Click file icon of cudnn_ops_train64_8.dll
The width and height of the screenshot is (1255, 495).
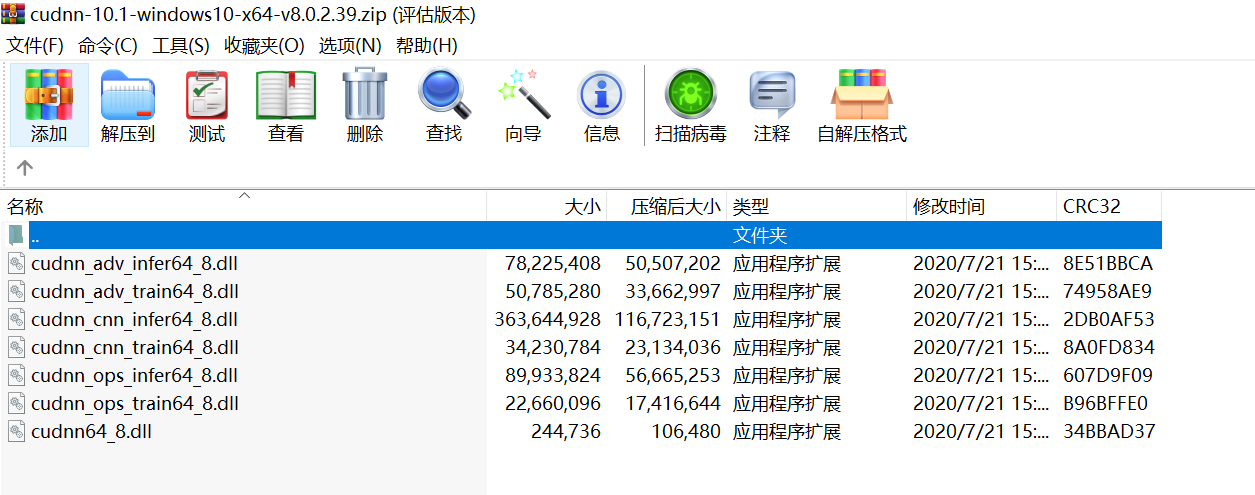16,404
